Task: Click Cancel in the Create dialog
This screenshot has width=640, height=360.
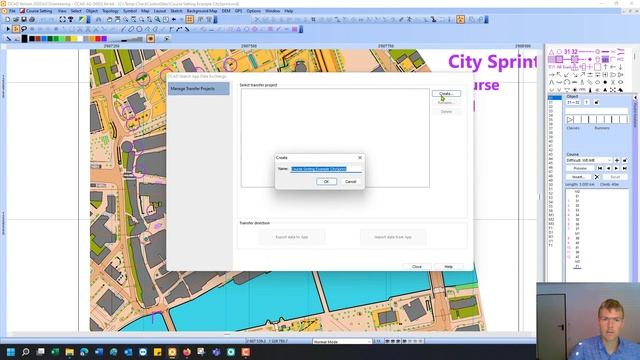Action: [x=350, y=182]
